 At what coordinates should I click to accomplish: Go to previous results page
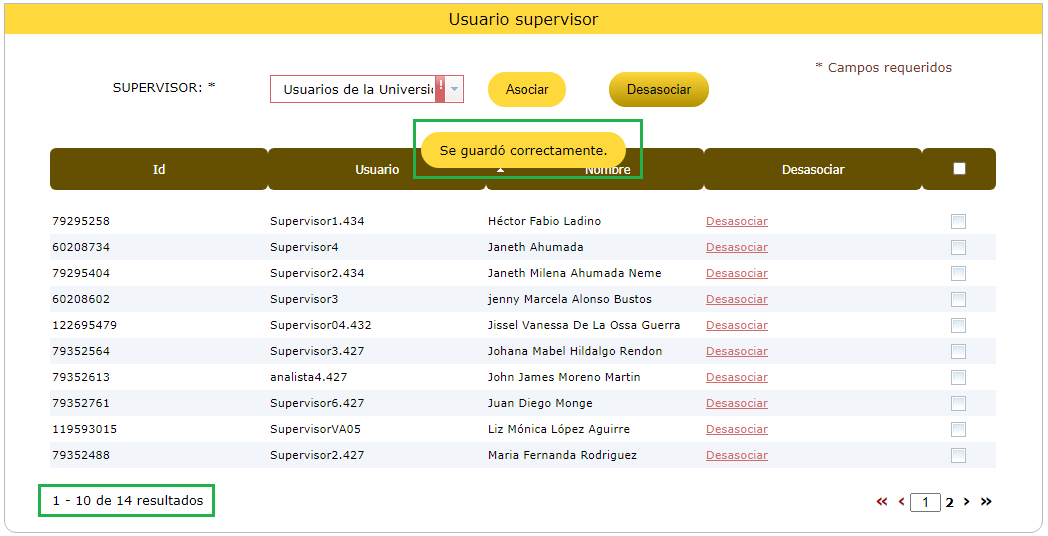(x=901, y=502)
